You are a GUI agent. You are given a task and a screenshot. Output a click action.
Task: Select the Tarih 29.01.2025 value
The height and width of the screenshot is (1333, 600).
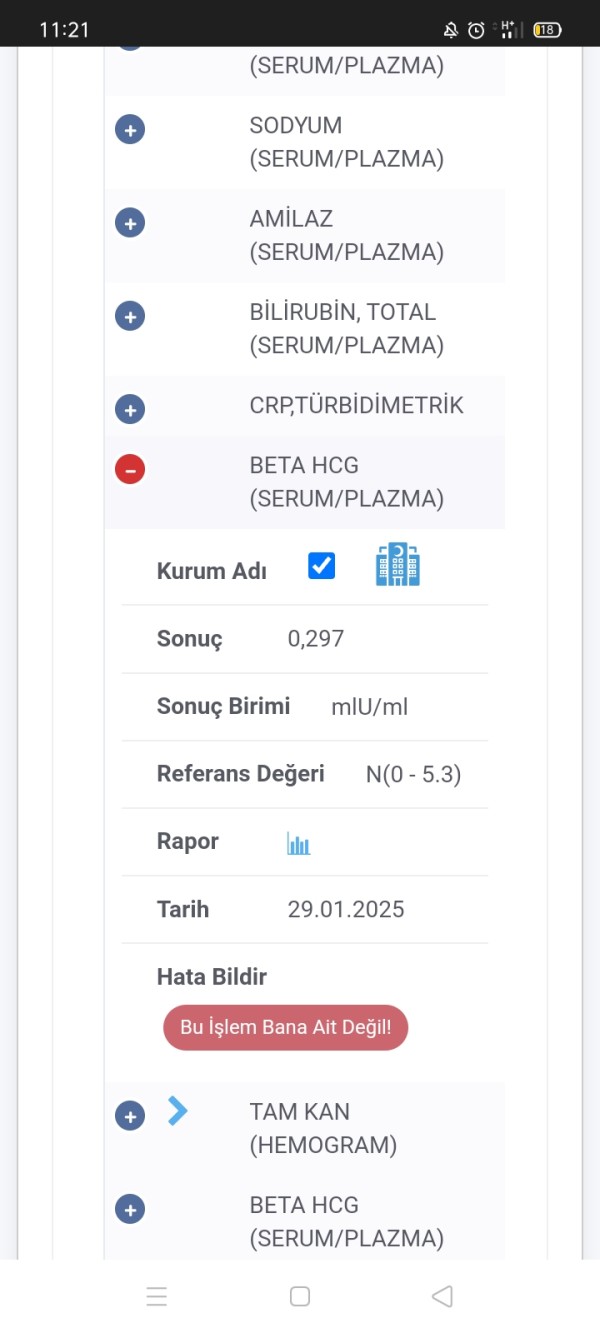pyautogui.click(x=346, y=909)
